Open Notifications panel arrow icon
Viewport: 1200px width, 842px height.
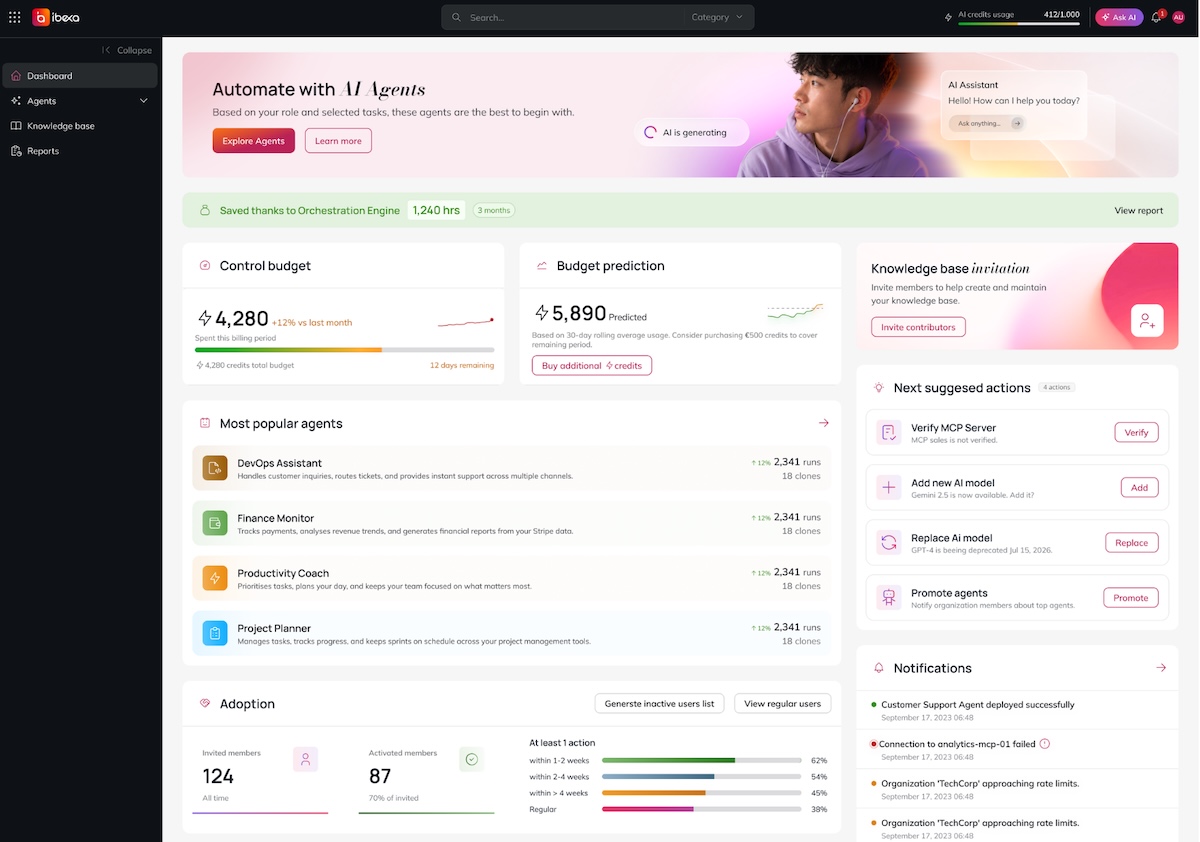1161,667
